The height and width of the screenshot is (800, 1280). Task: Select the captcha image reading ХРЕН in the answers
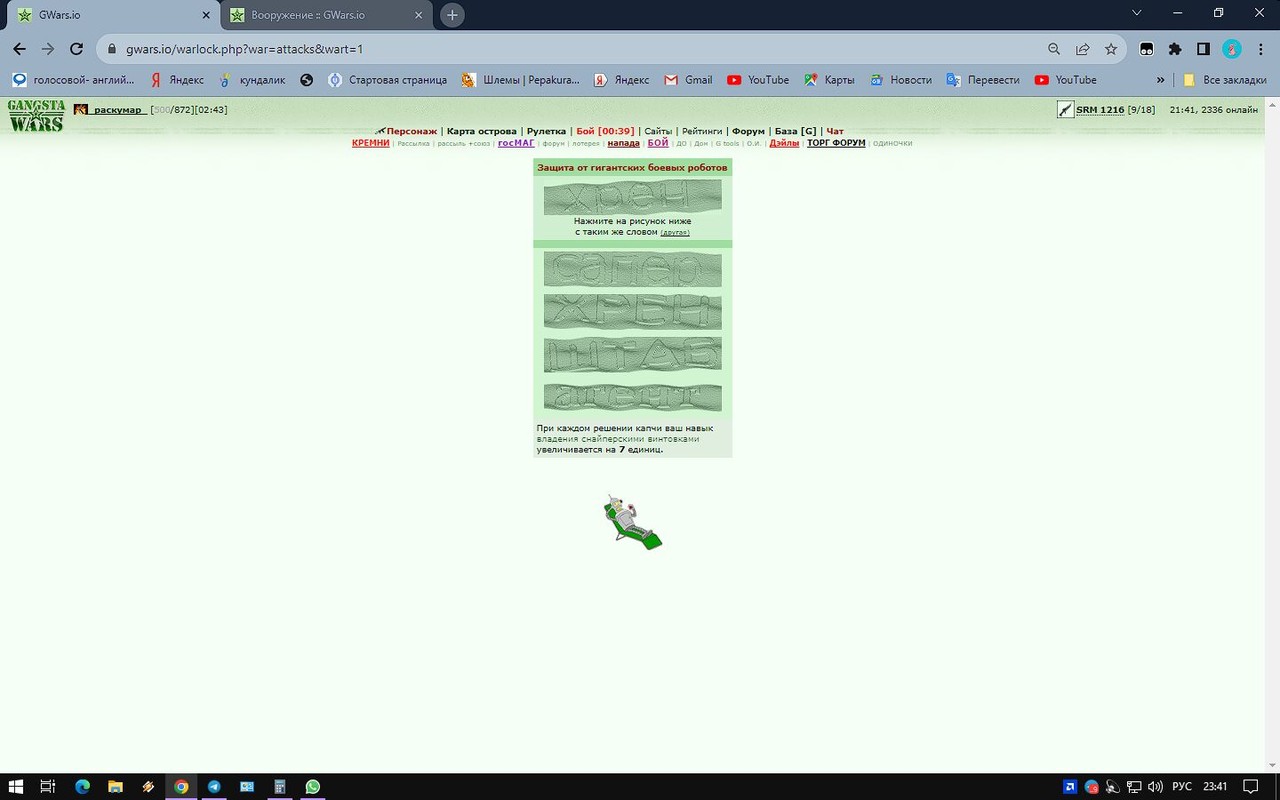point(632,312)
